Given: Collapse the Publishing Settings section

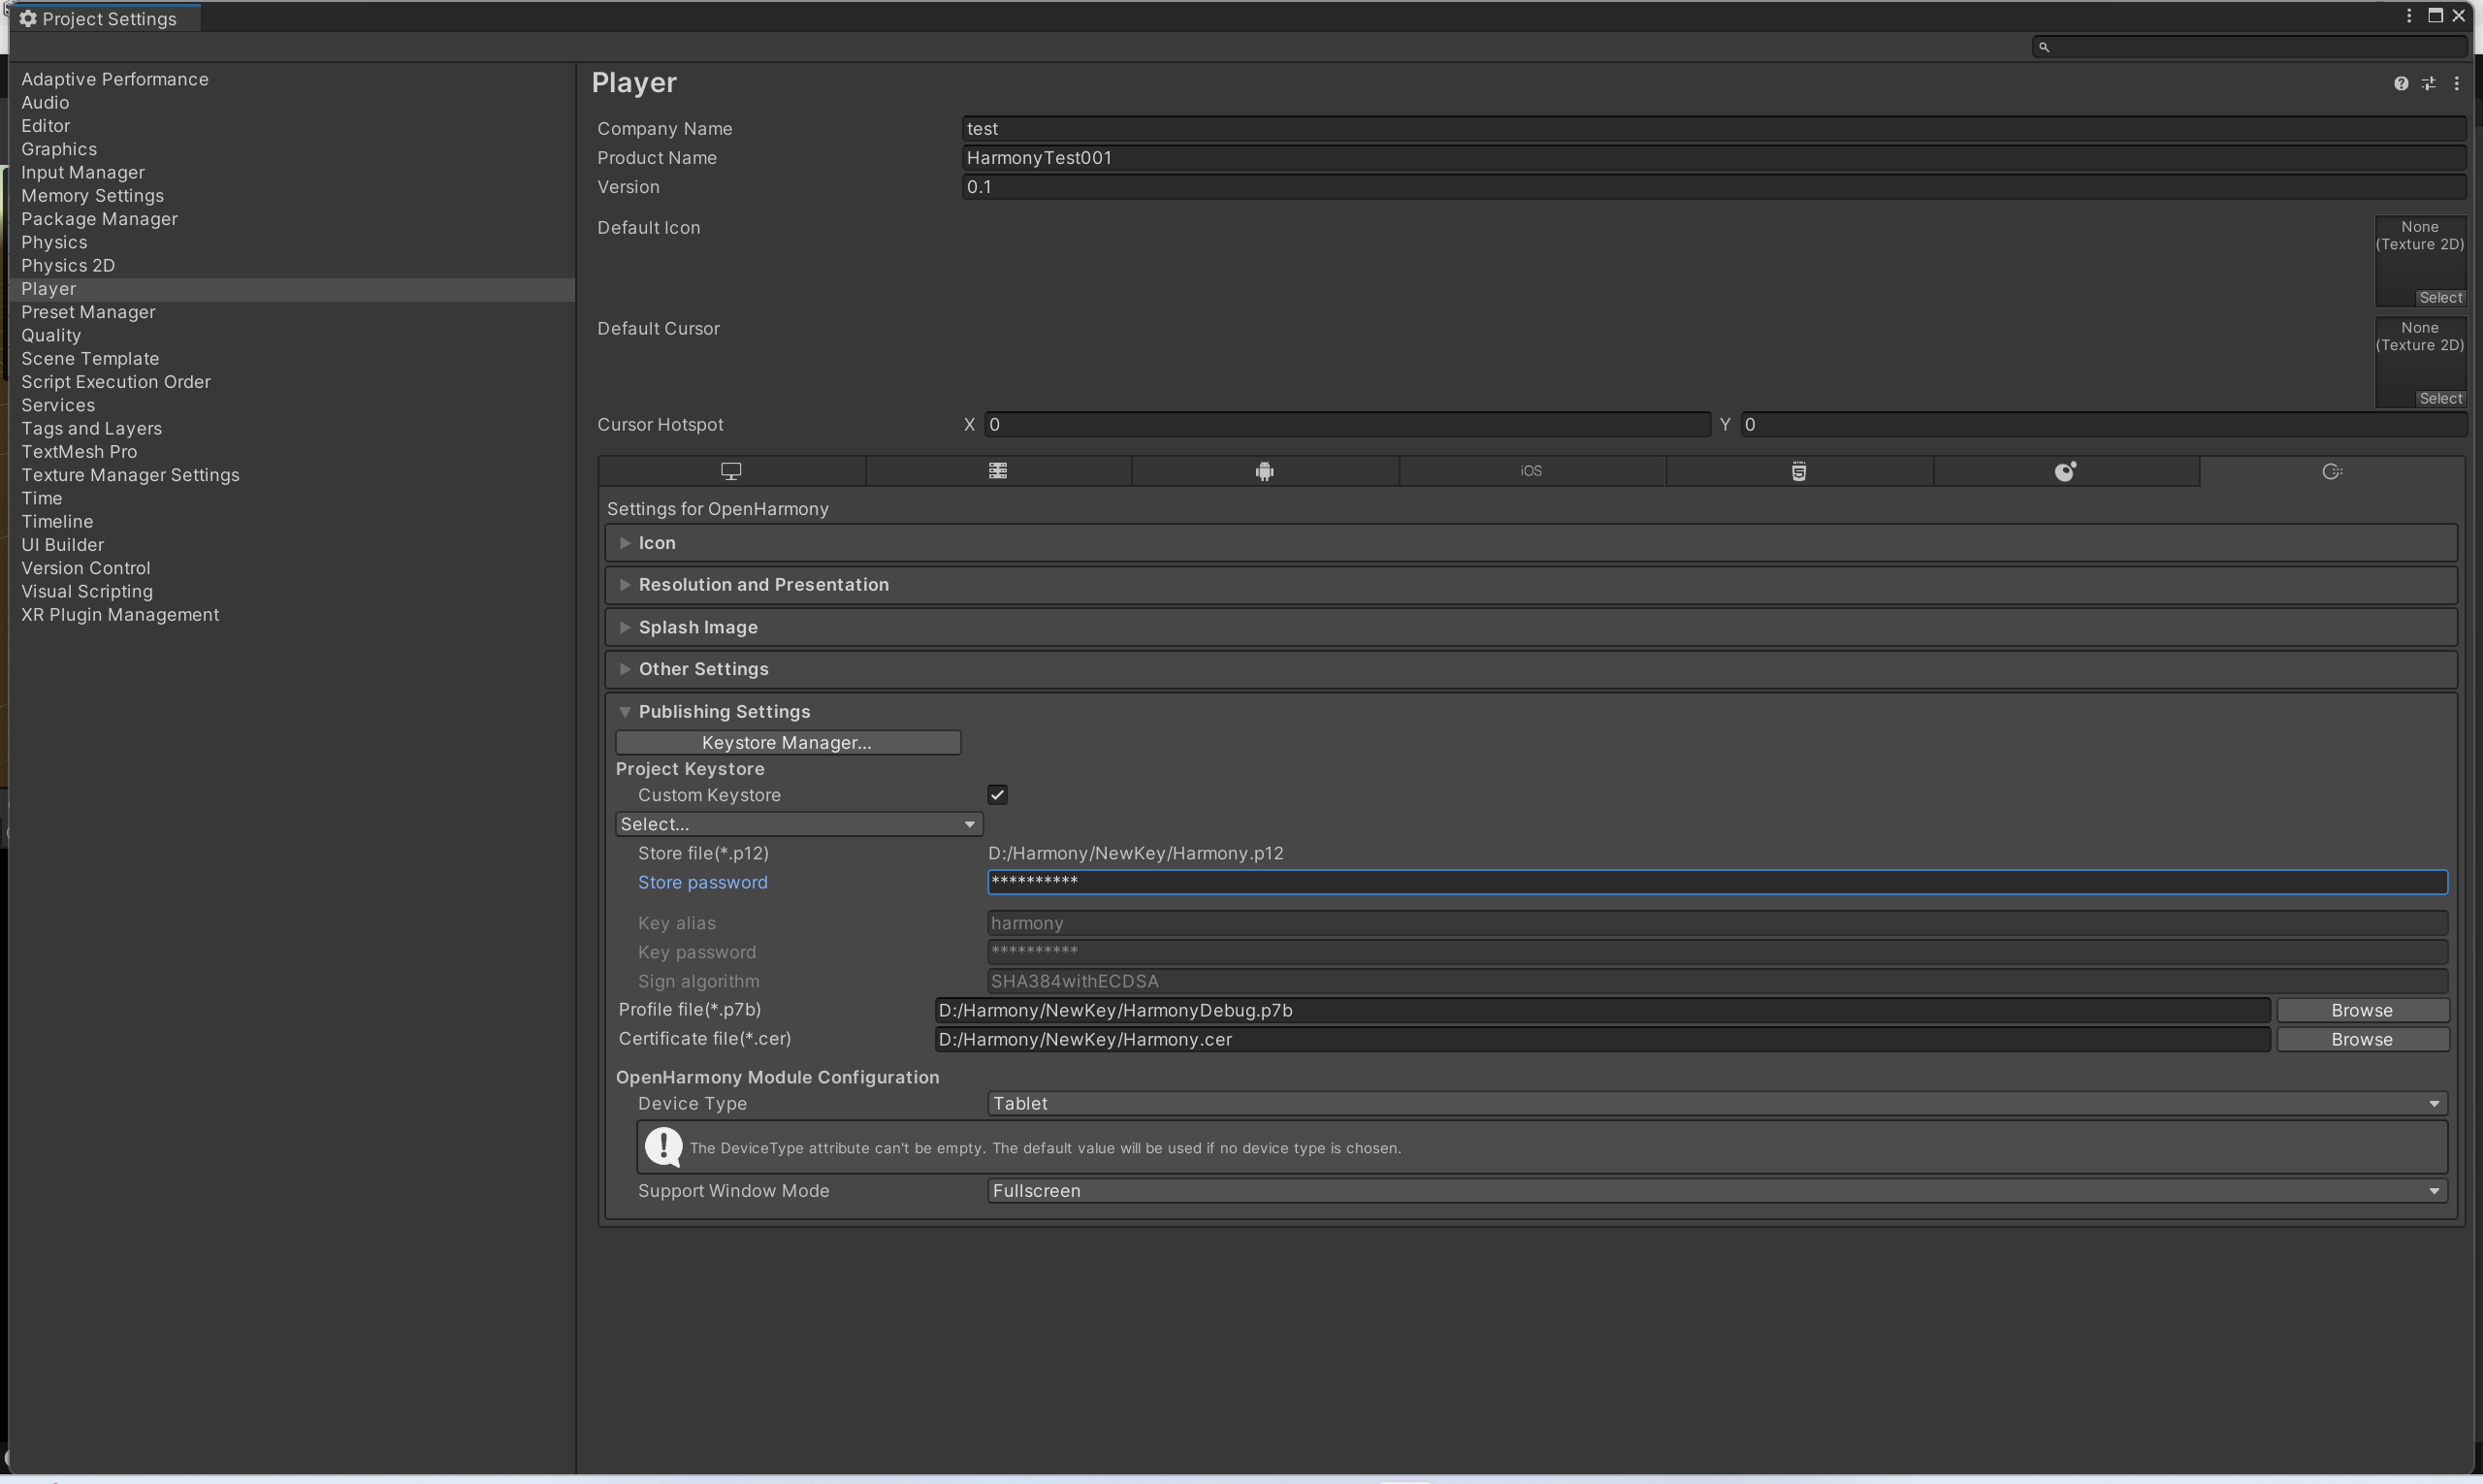Looking at the screenshot, I should [1531, 711].
